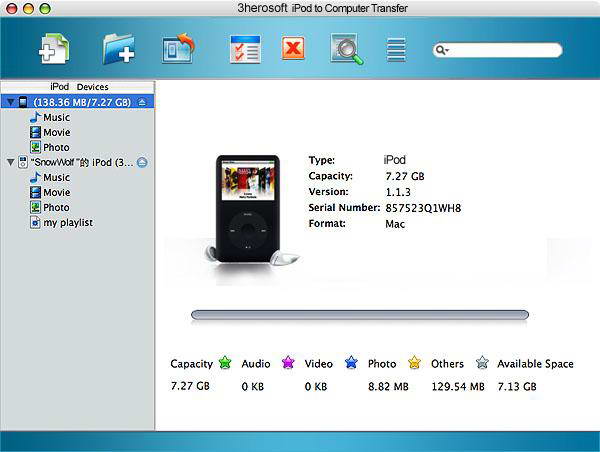Click the magnifier search-files icon

tap(347, 49)
